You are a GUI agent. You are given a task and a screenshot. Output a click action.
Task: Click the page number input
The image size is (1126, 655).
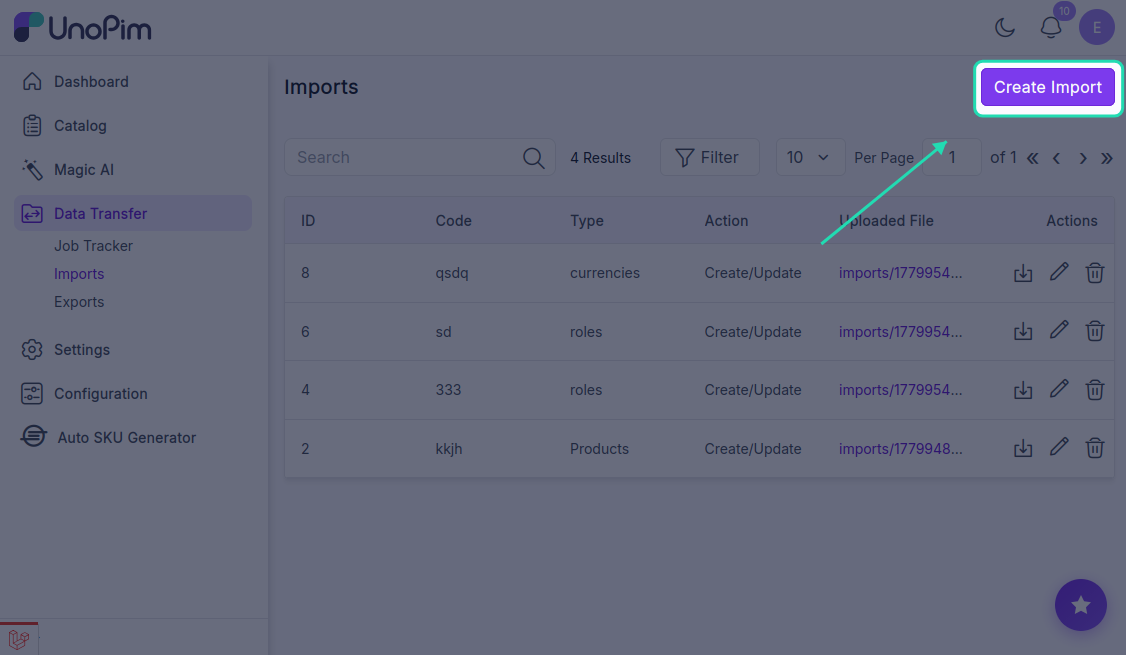952,157
